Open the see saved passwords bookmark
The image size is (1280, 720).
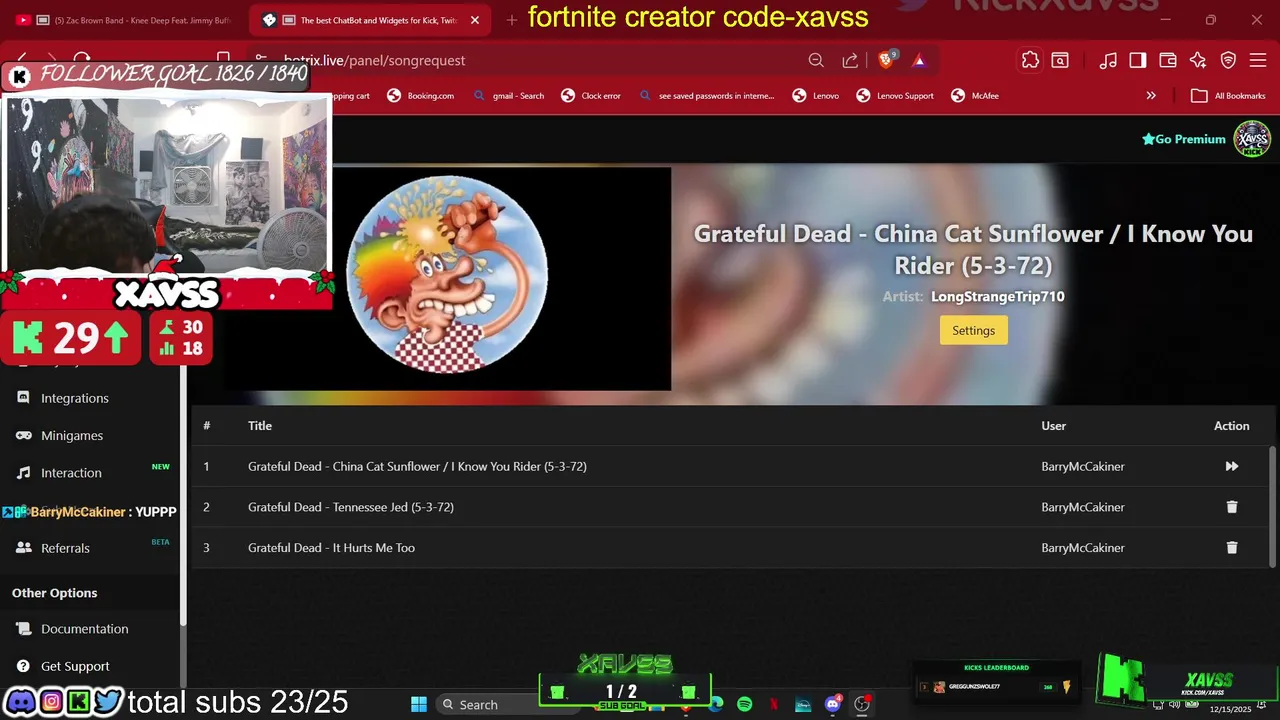[x=706, y=96]
